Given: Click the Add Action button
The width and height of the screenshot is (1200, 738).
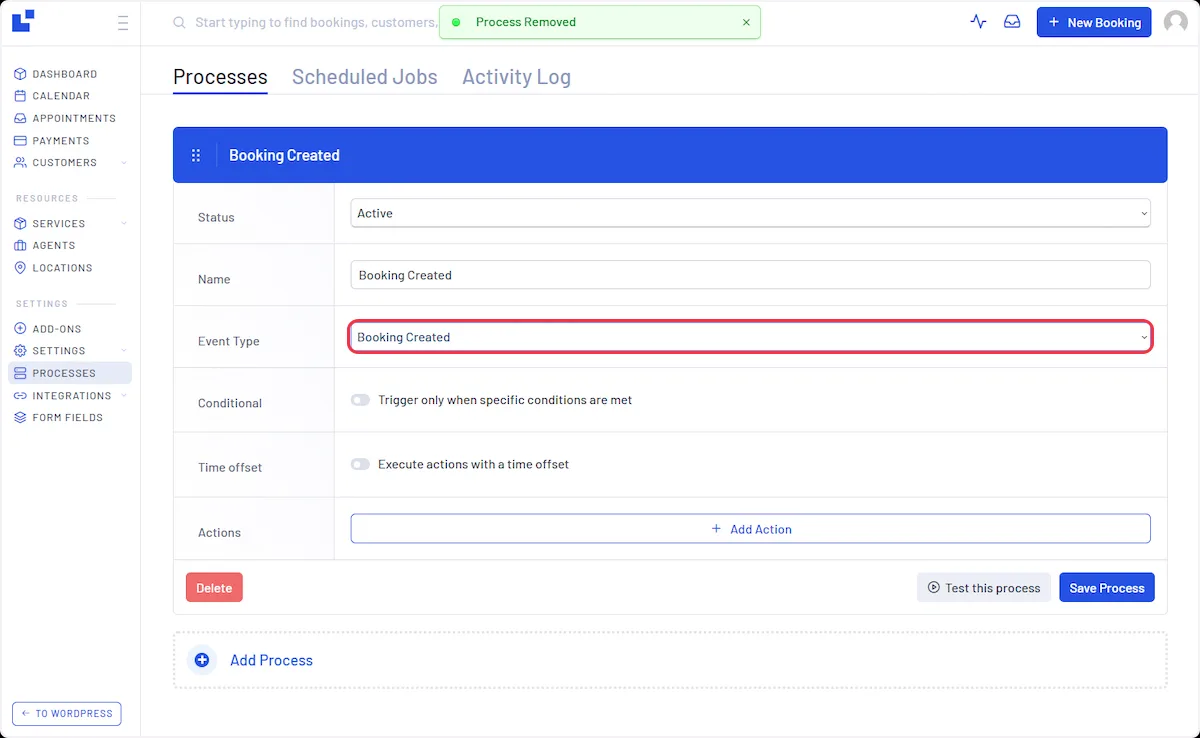Looking at the screenshot, I should [x=750, y=529].
